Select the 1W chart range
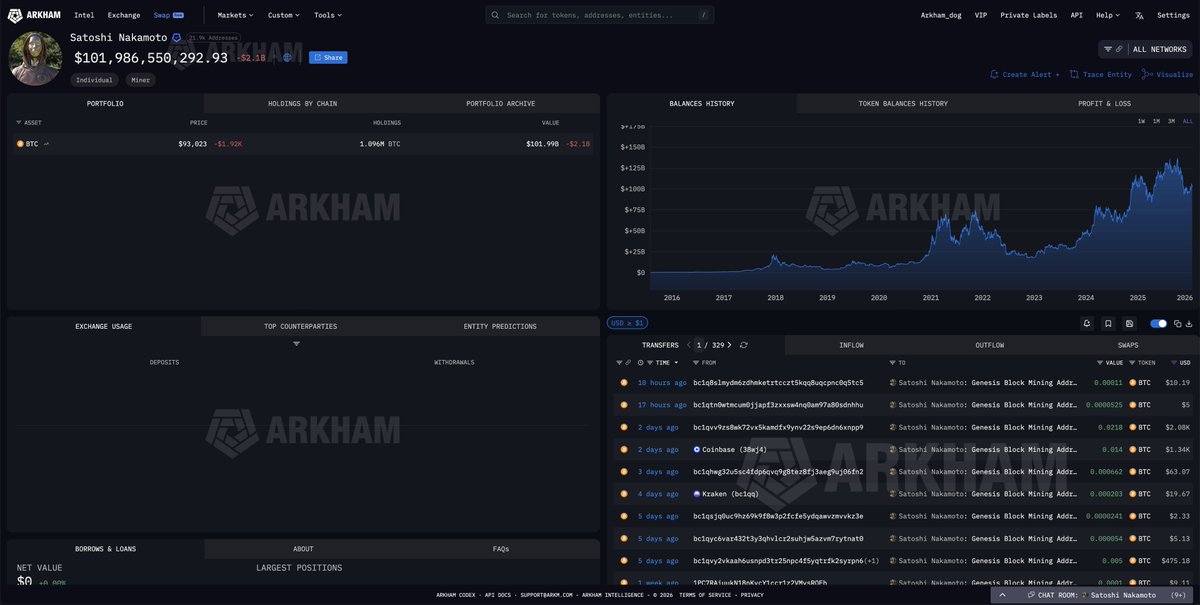Image resolution: width=1200 pixels, height=605 pixels. point(1141,121)
